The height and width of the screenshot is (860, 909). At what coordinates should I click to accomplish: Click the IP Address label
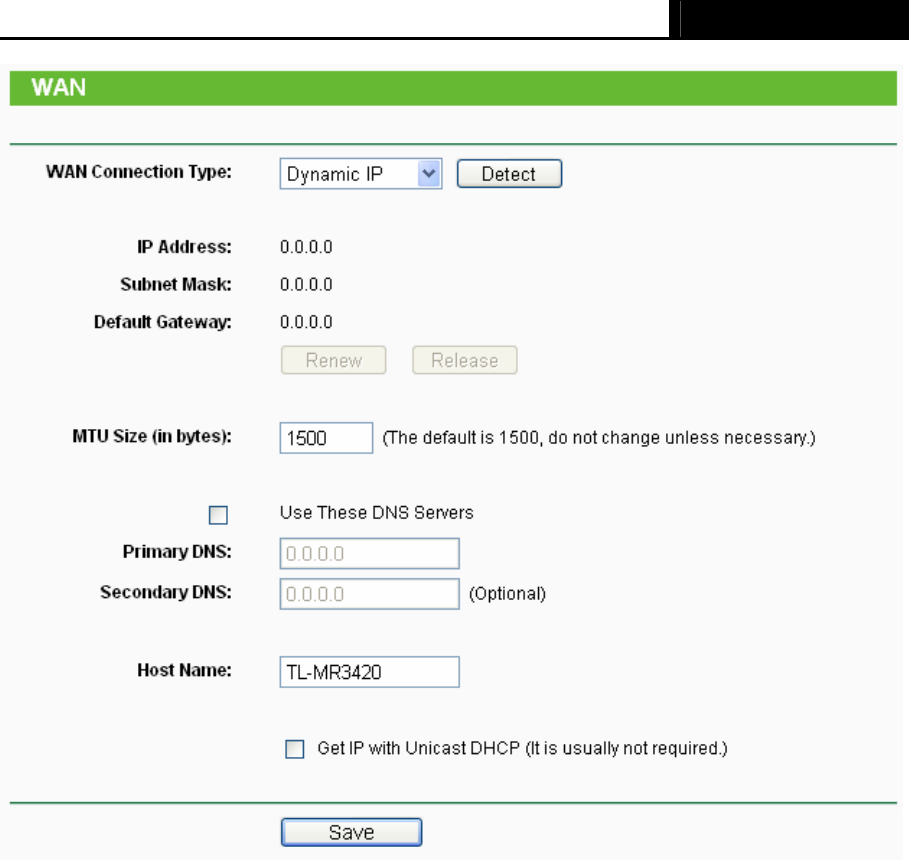tap(184, 247)
